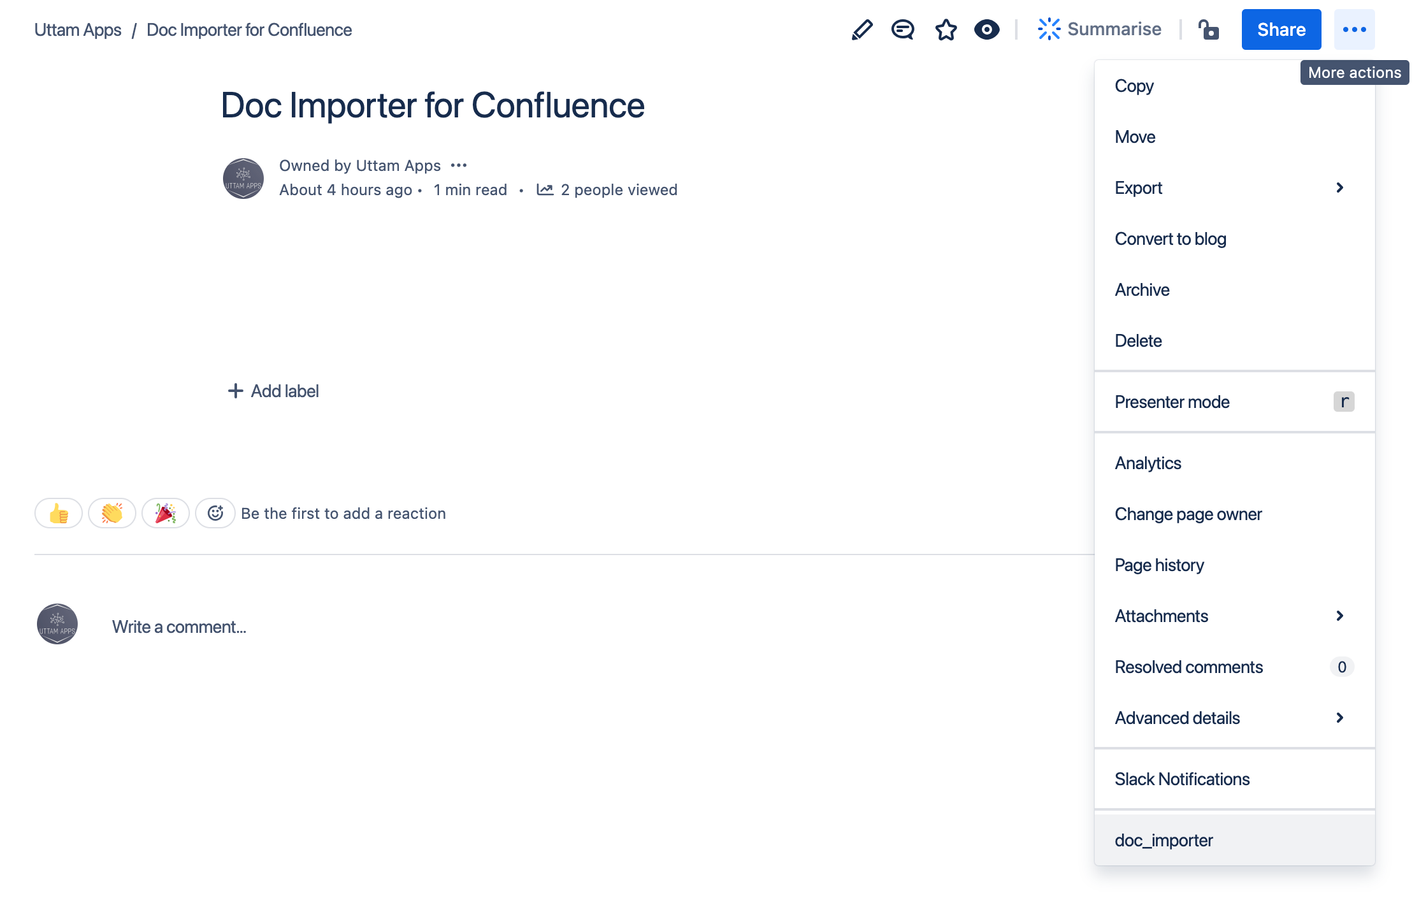Choose Change page owner
This screenshot has width=1412, height=900.
[1234, 514]
